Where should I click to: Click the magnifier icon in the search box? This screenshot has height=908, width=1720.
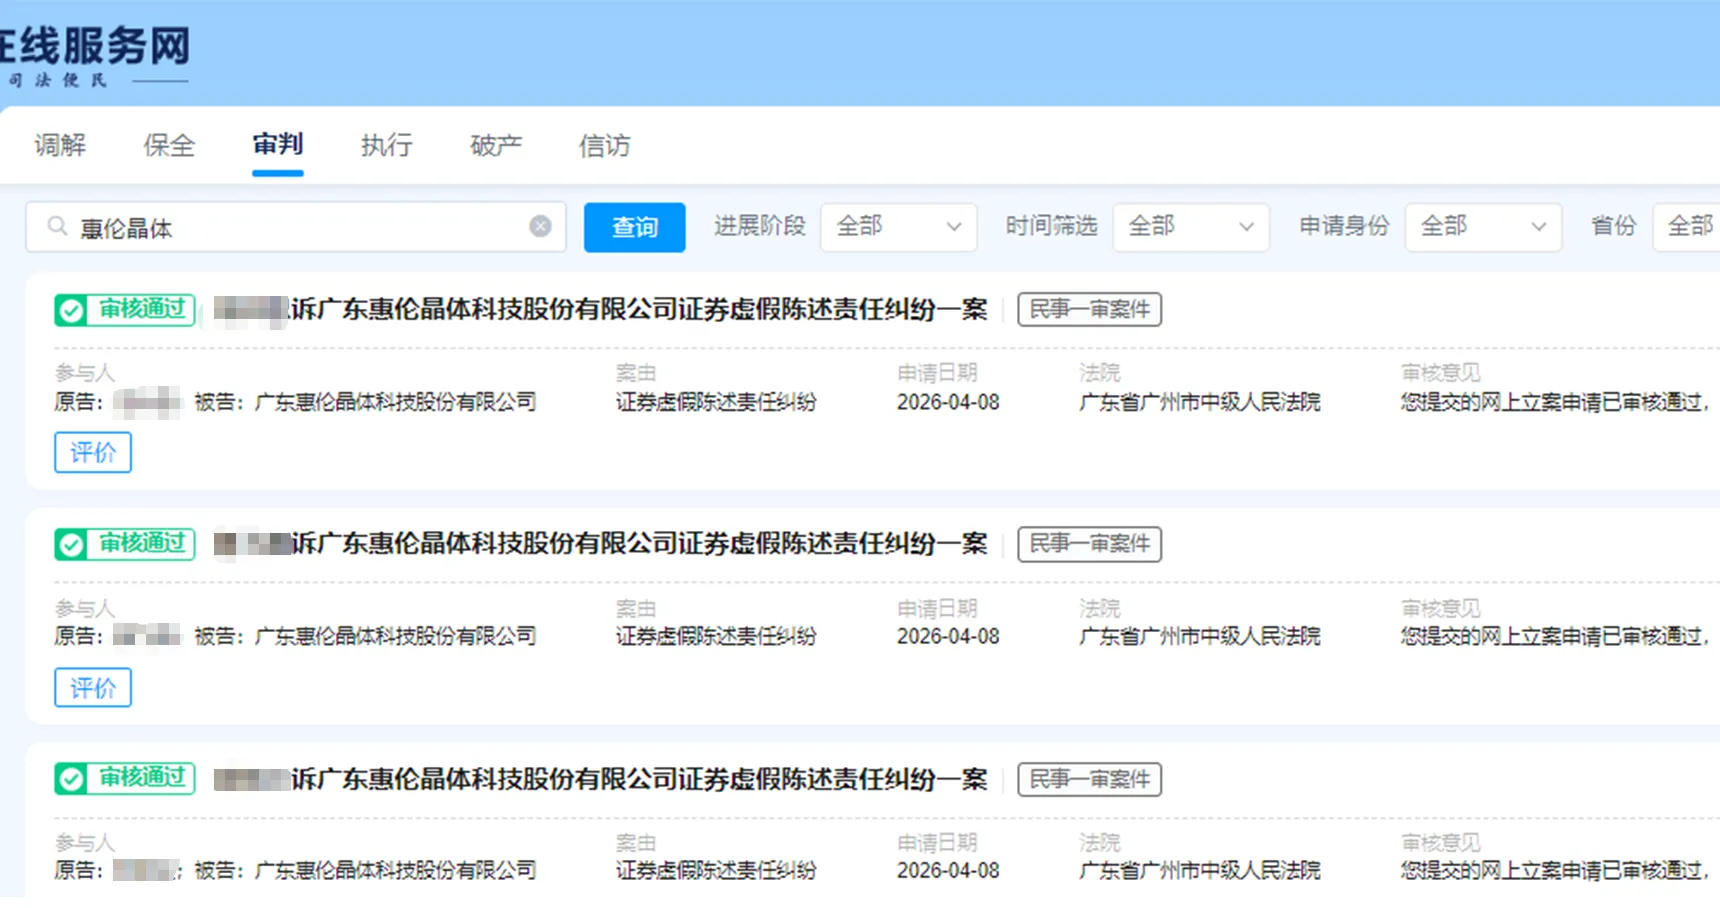tap(57, 227)
